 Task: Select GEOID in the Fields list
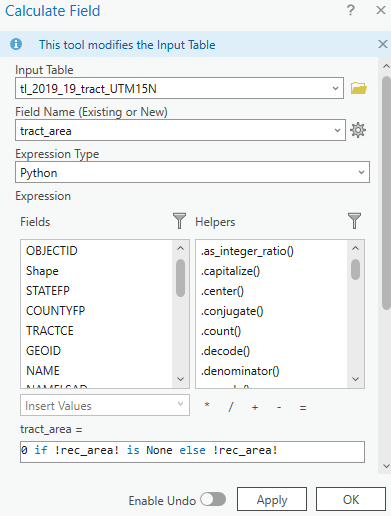point(43,351)
